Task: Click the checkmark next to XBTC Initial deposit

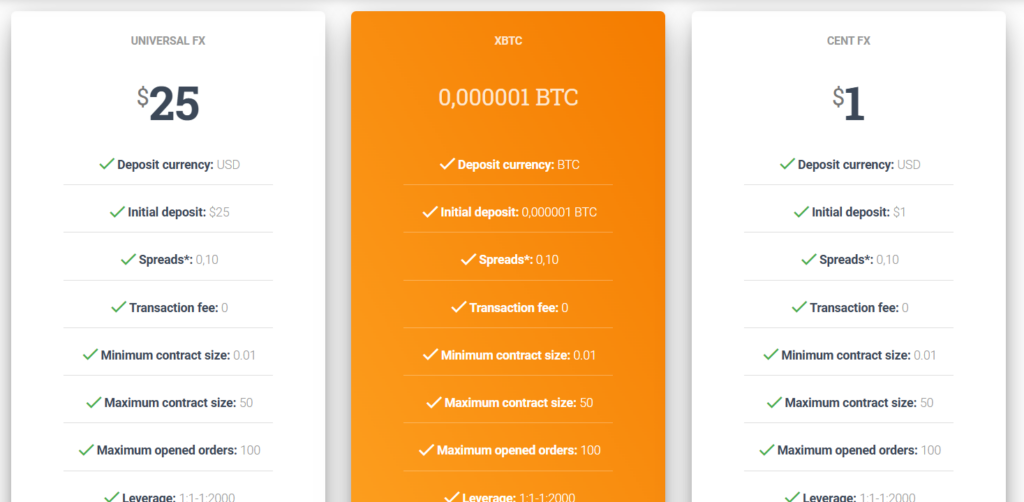Action: point(431,211)
